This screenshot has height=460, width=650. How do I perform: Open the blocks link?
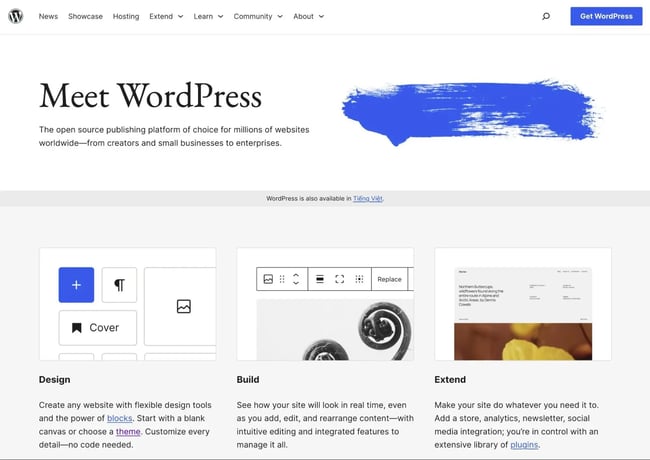[x=119, y=418]
